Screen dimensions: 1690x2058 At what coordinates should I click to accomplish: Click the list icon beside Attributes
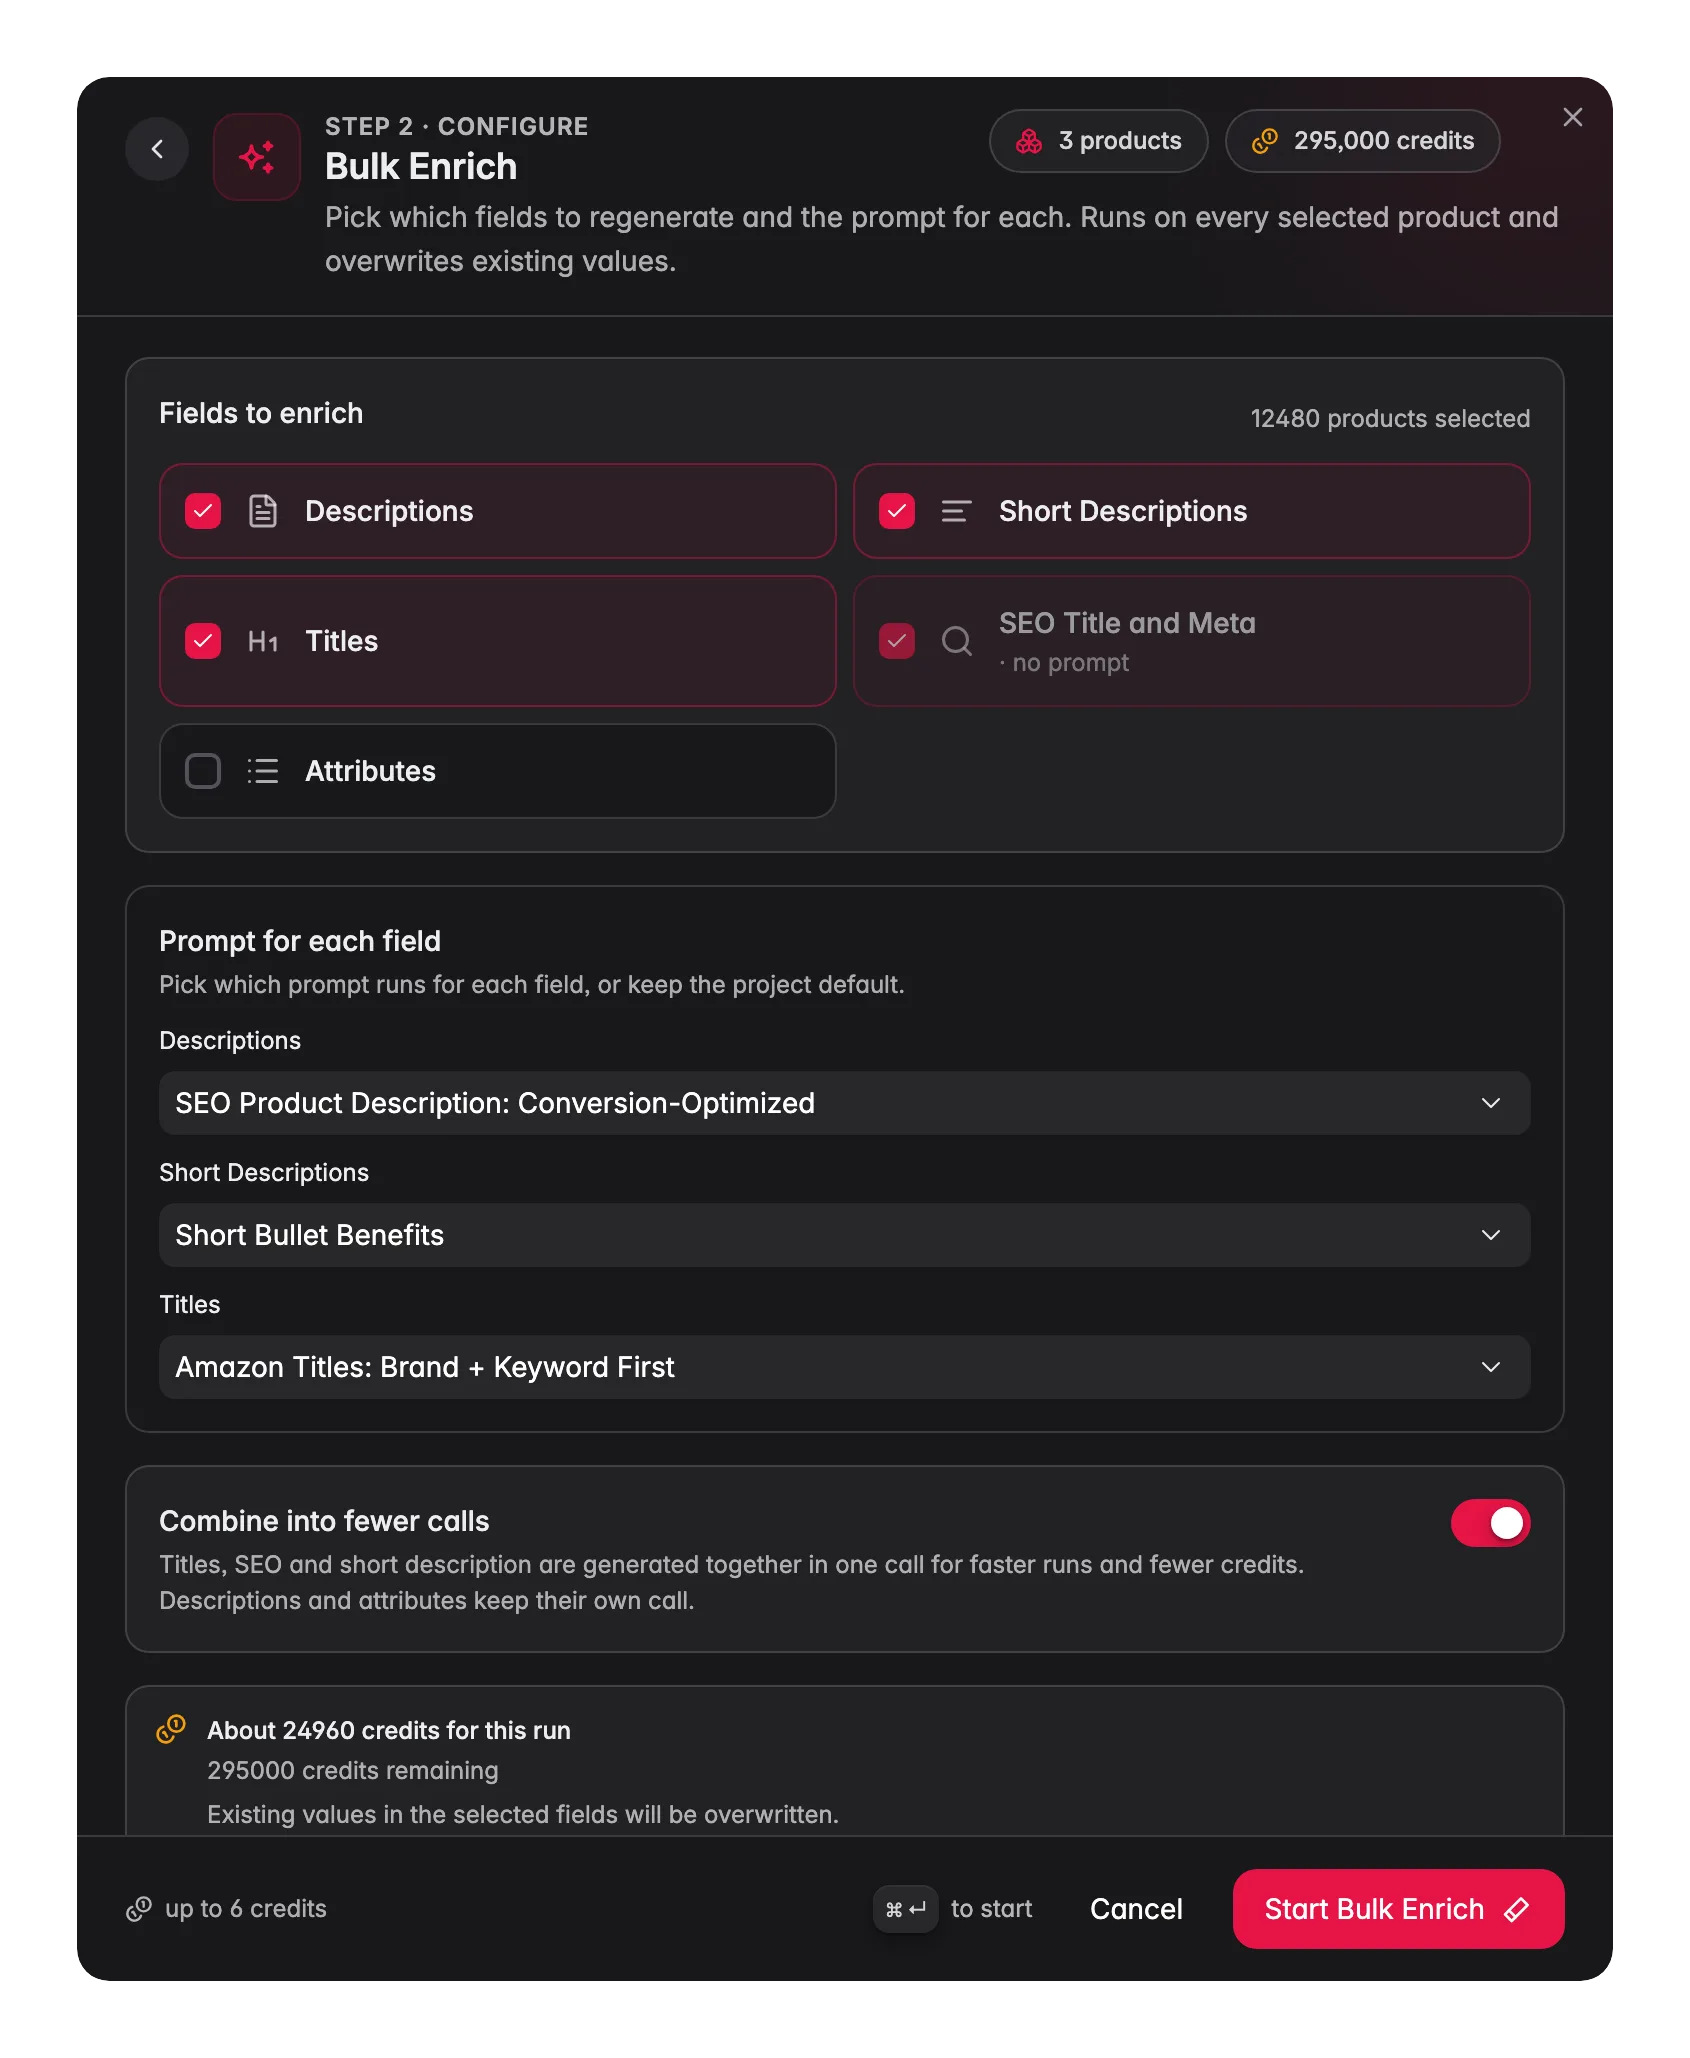[x=263, y=771]
